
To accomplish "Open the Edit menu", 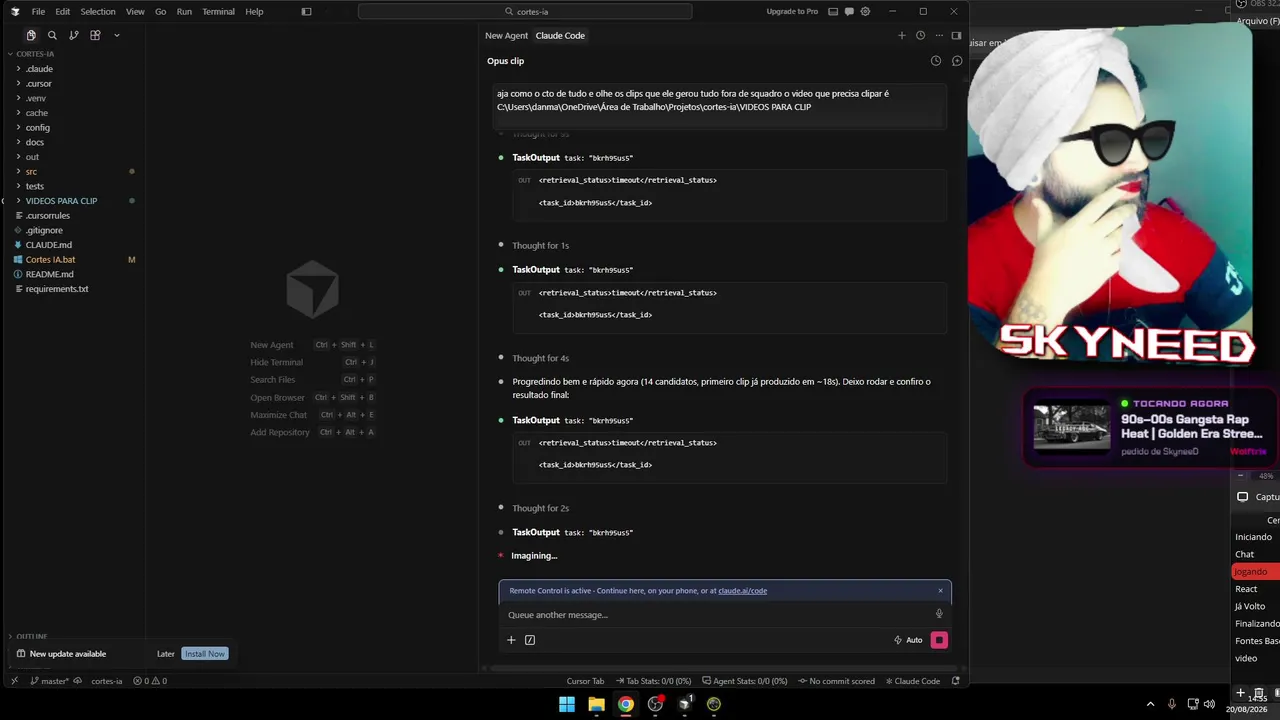I will pos(63,12).
